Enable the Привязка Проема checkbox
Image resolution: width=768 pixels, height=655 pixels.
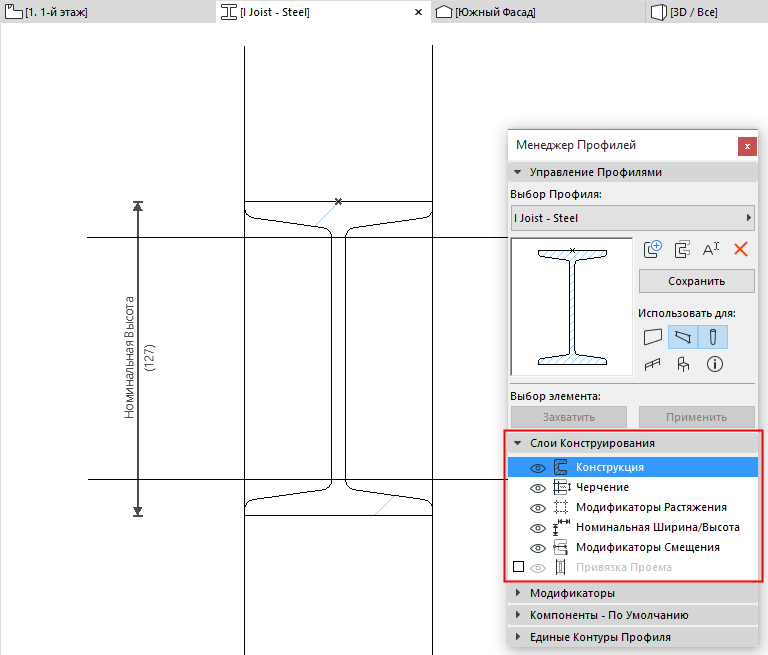point(518,567)
